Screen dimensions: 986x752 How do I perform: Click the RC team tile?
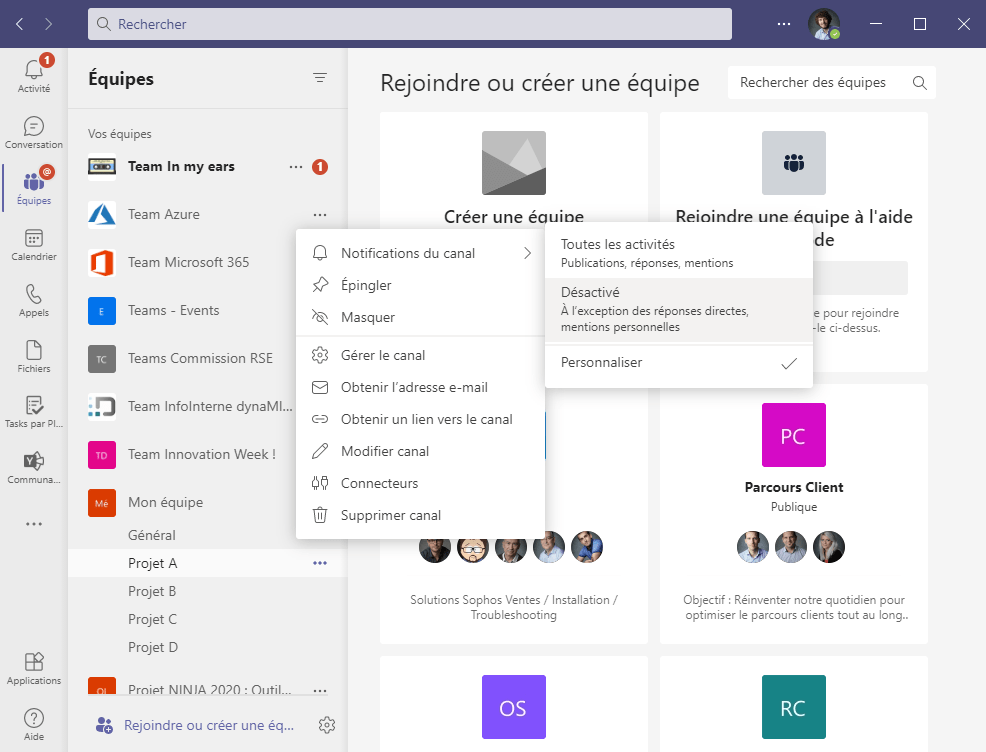(x=794, y=707)
